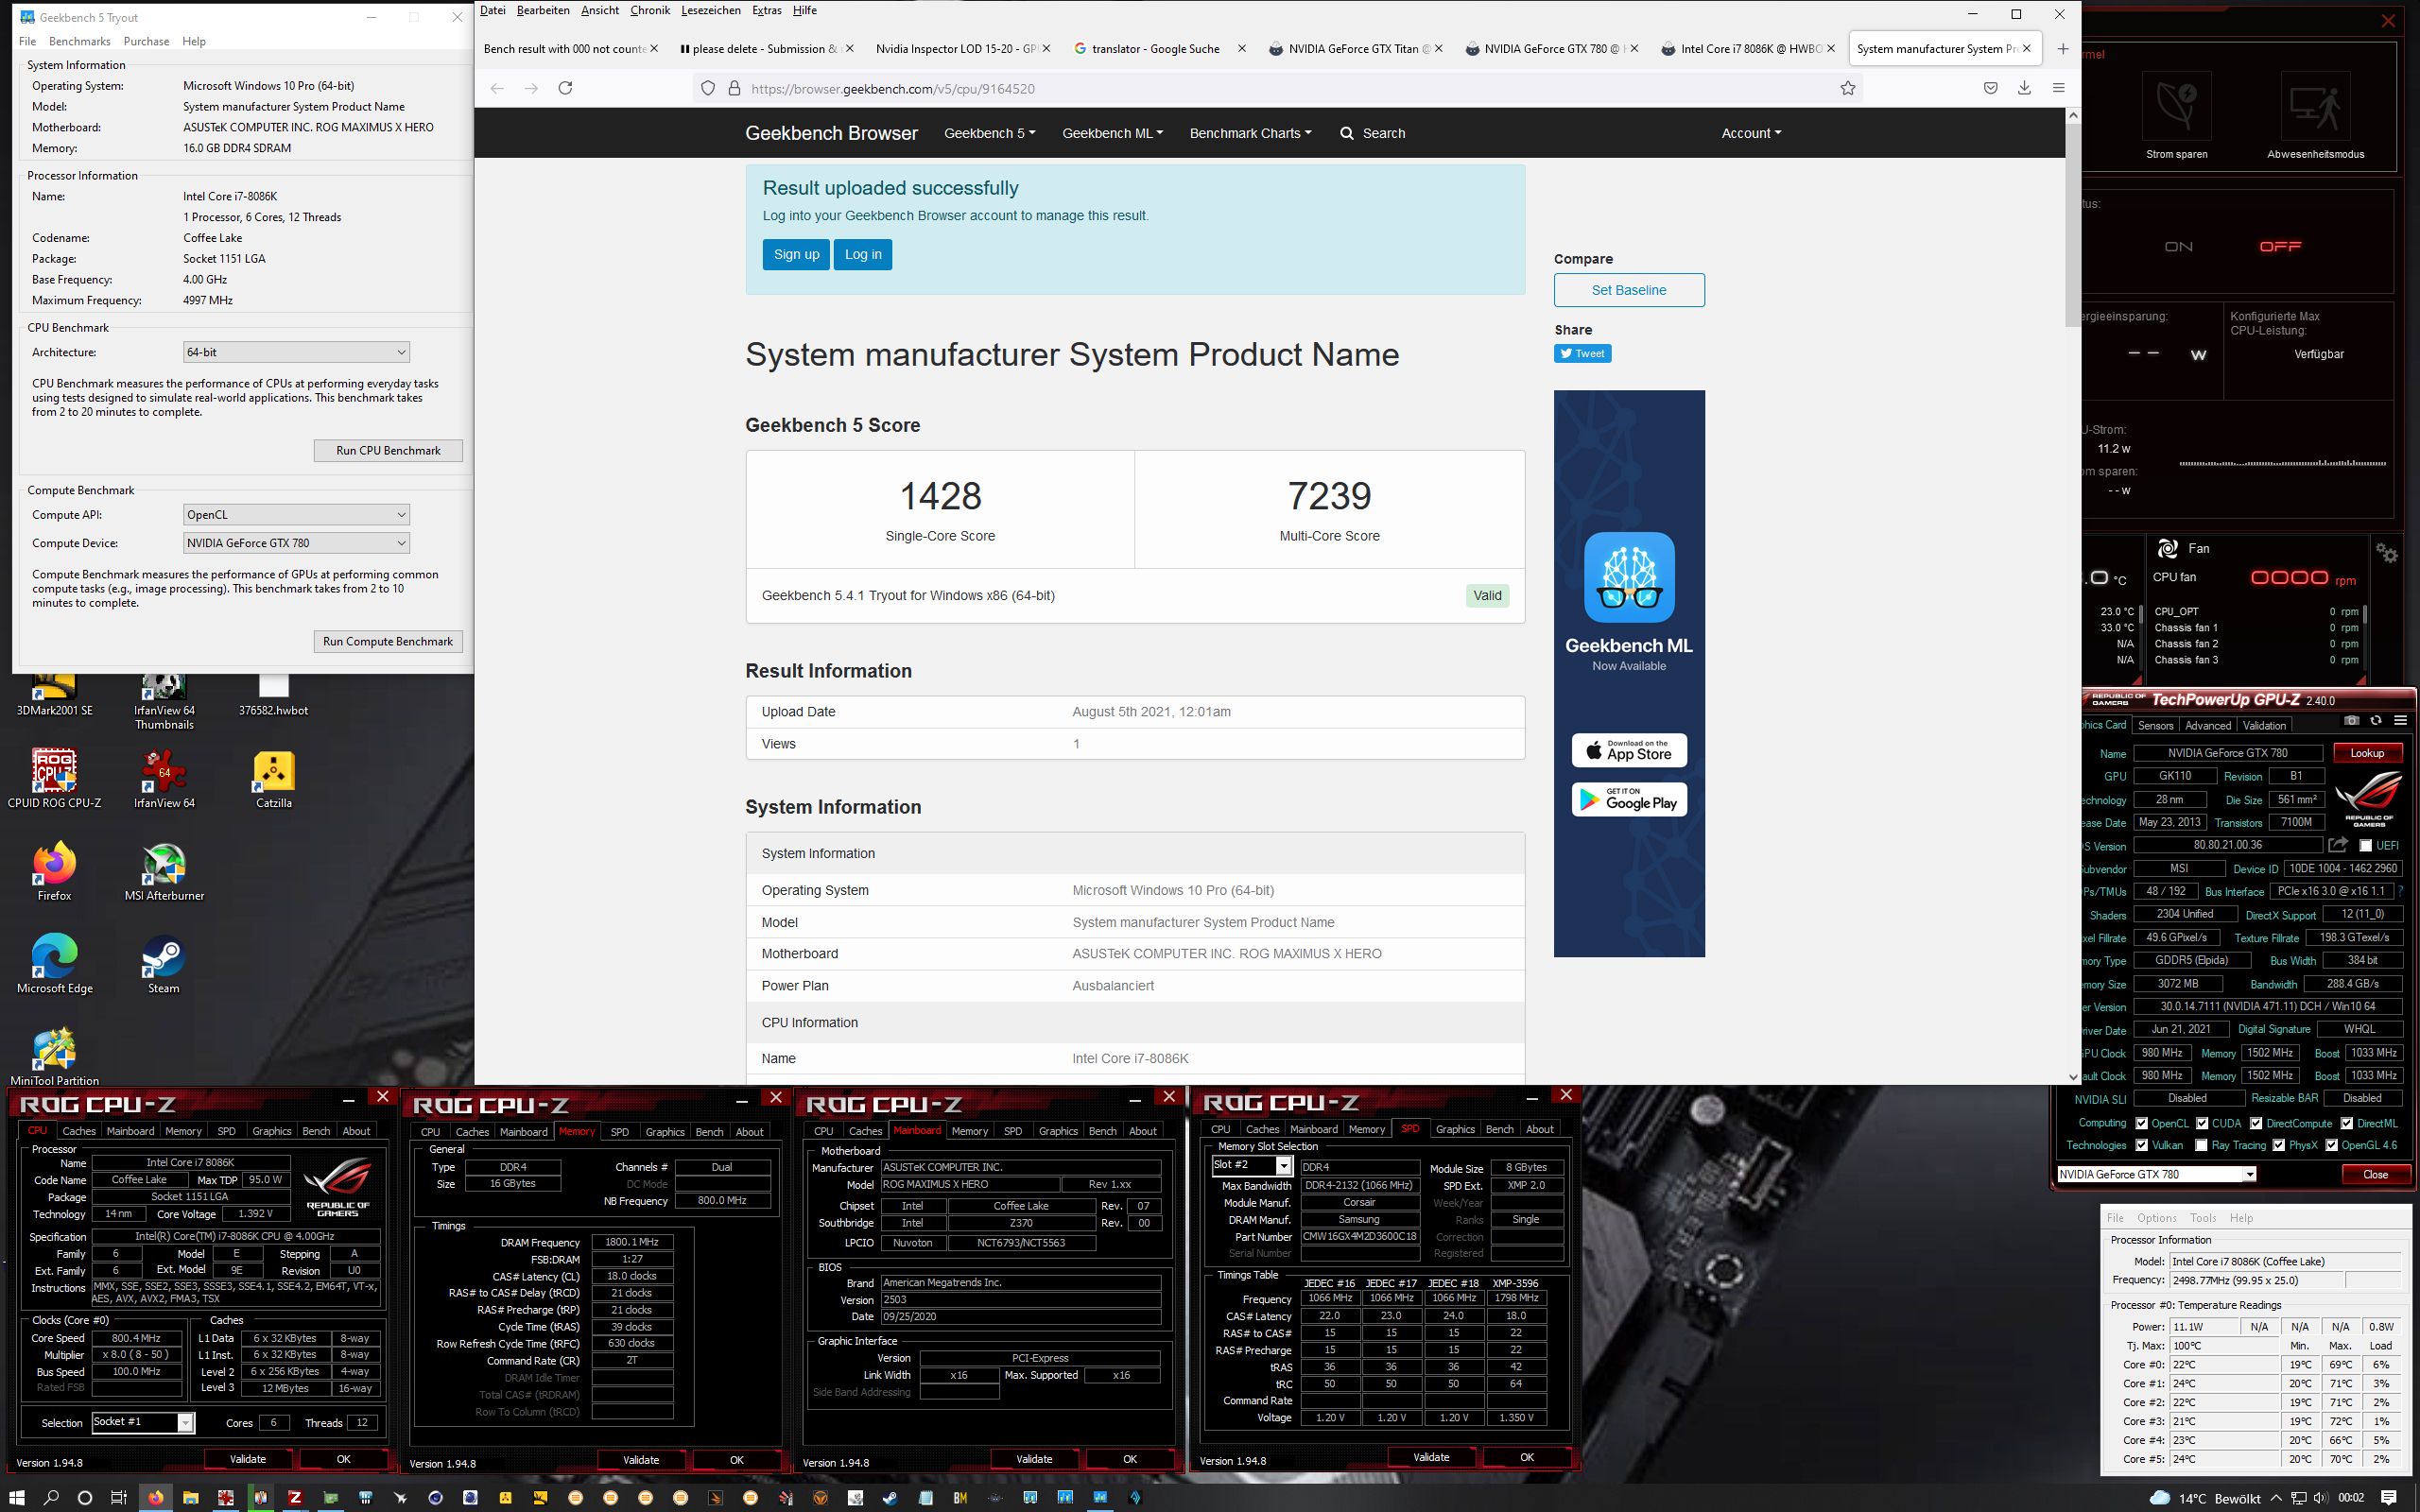This screenshot has height=1512, width=2420.
Task: Toggle OpenCL checkbox in GPU-Z
Action: pyautogui.click(x=2141, y=1123)
